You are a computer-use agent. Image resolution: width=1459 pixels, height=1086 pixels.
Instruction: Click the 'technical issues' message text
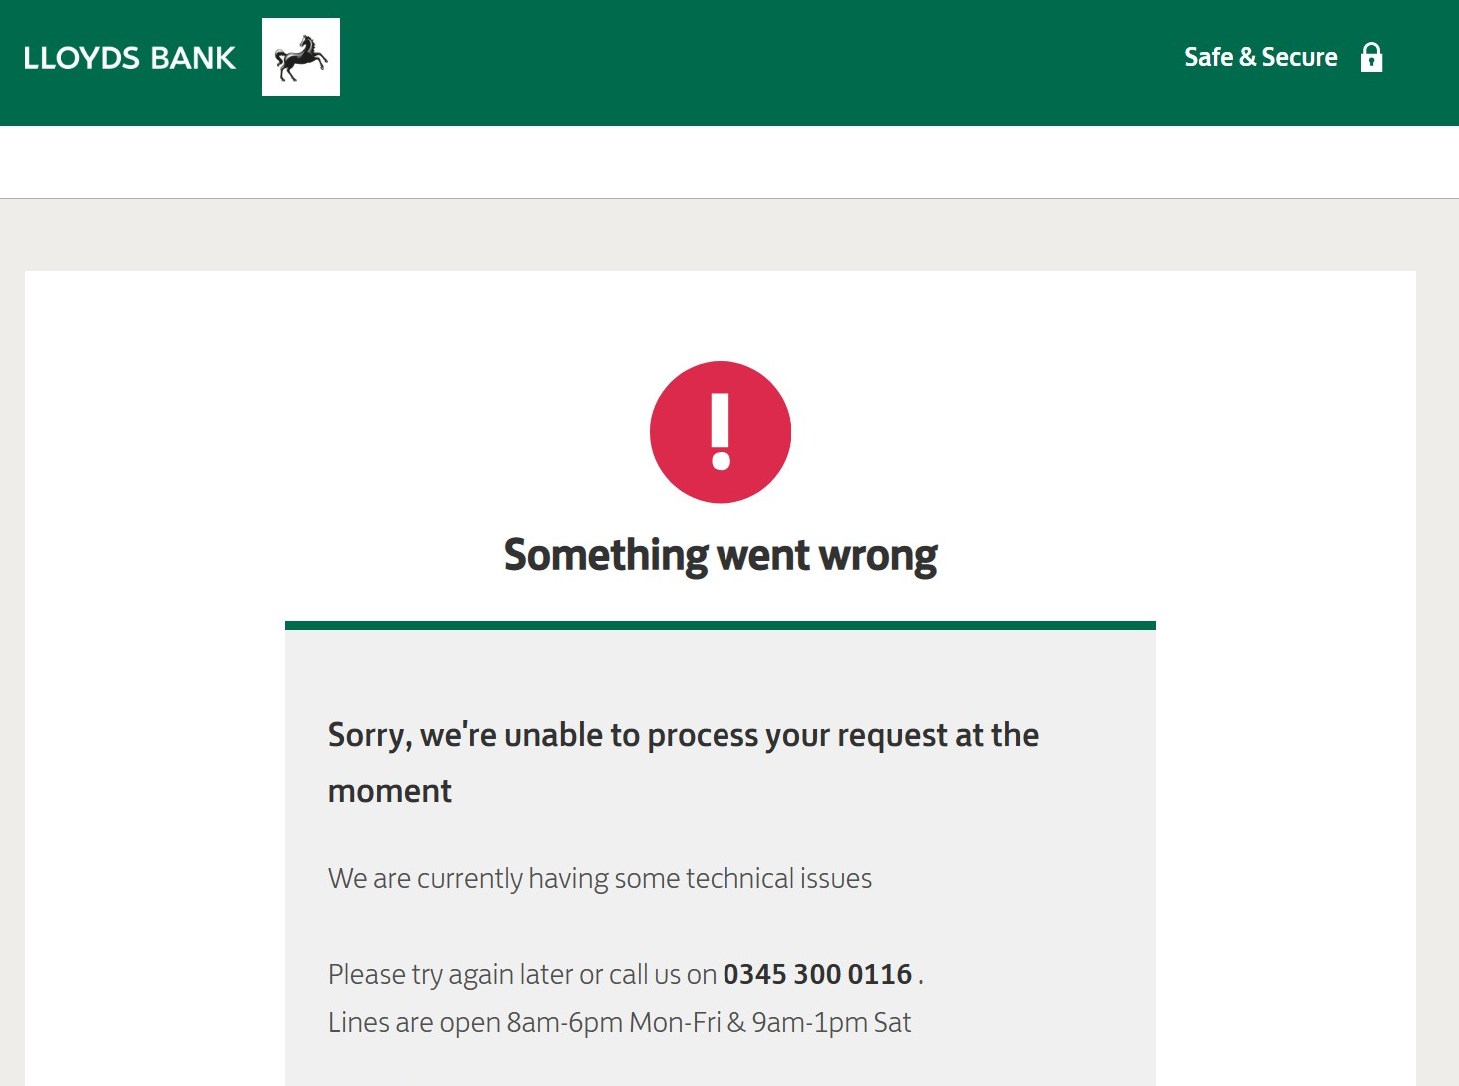pos(600,879)
